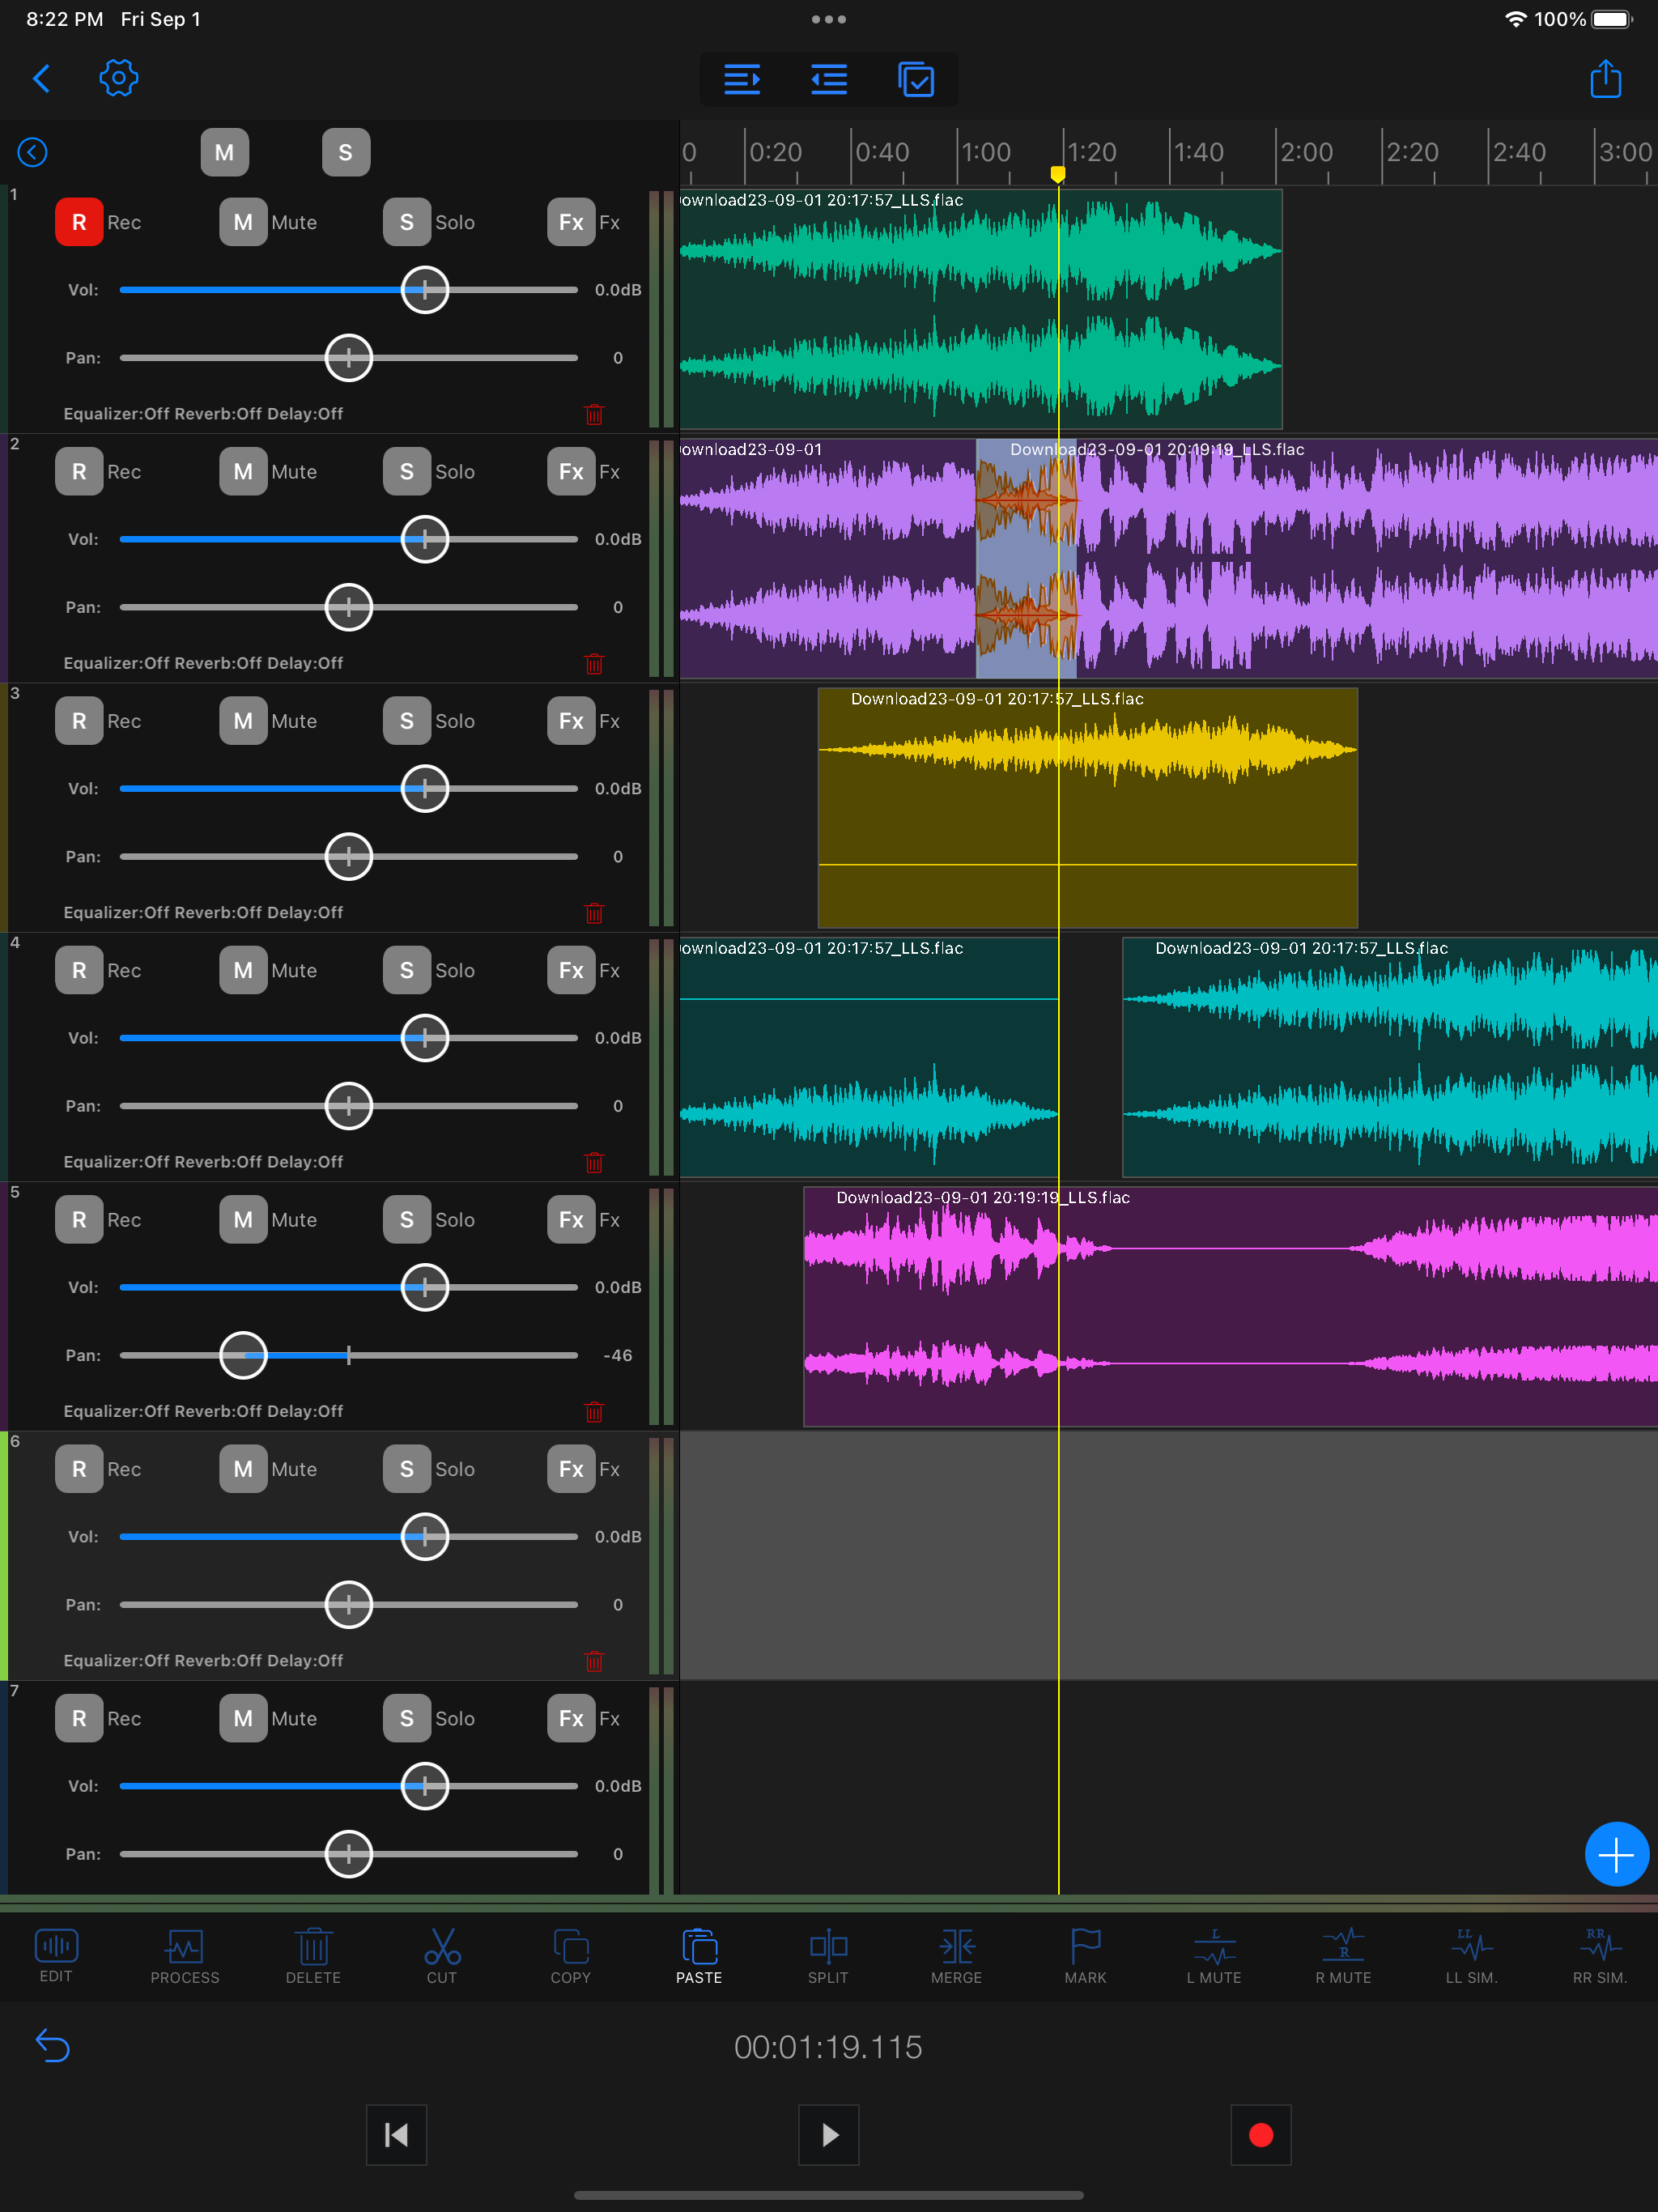Open the EDIT tool
This screenshot has width=1658, height=2212.
[x=56, y=1956]
